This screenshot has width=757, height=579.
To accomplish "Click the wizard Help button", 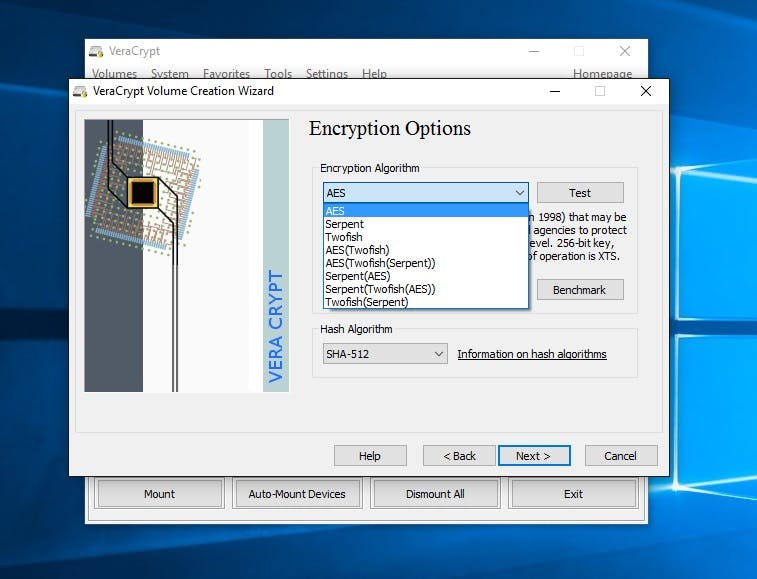I will click(370, 456).
